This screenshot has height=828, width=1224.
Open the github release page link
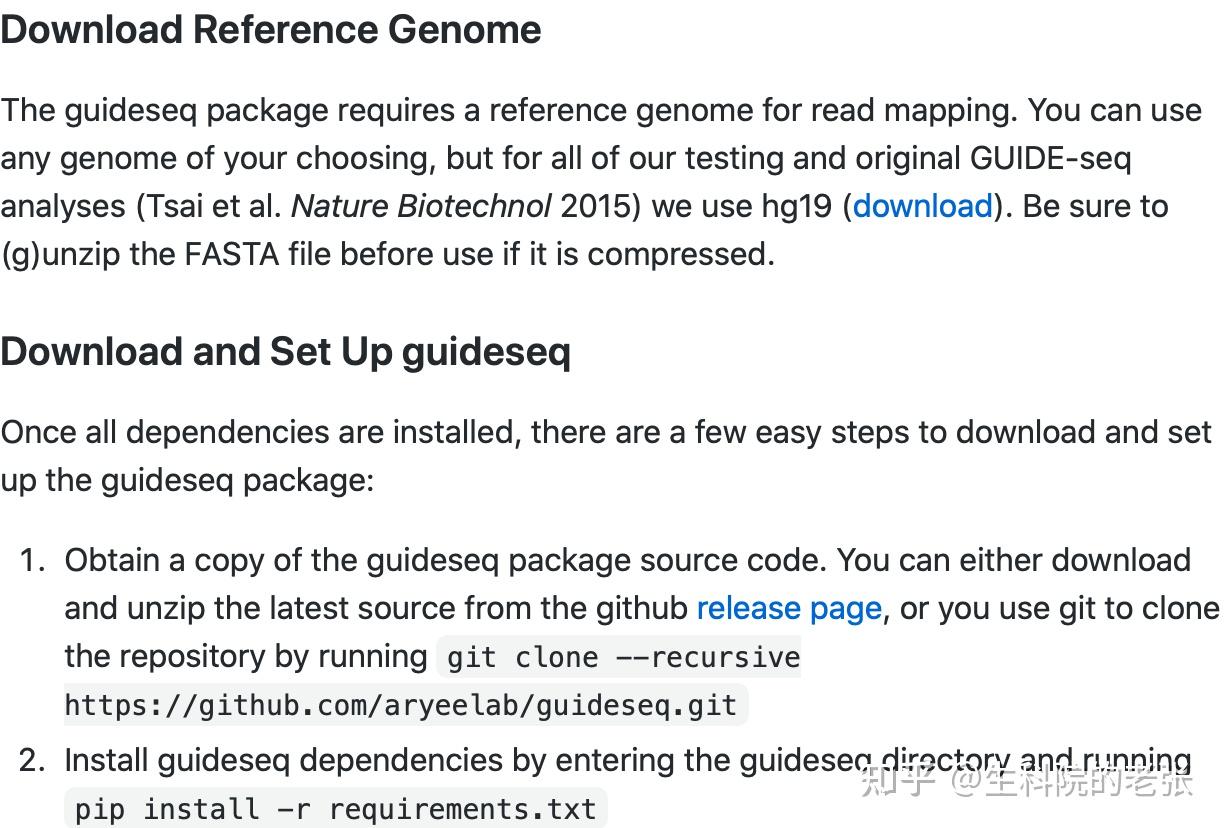[x=789, y=608]
